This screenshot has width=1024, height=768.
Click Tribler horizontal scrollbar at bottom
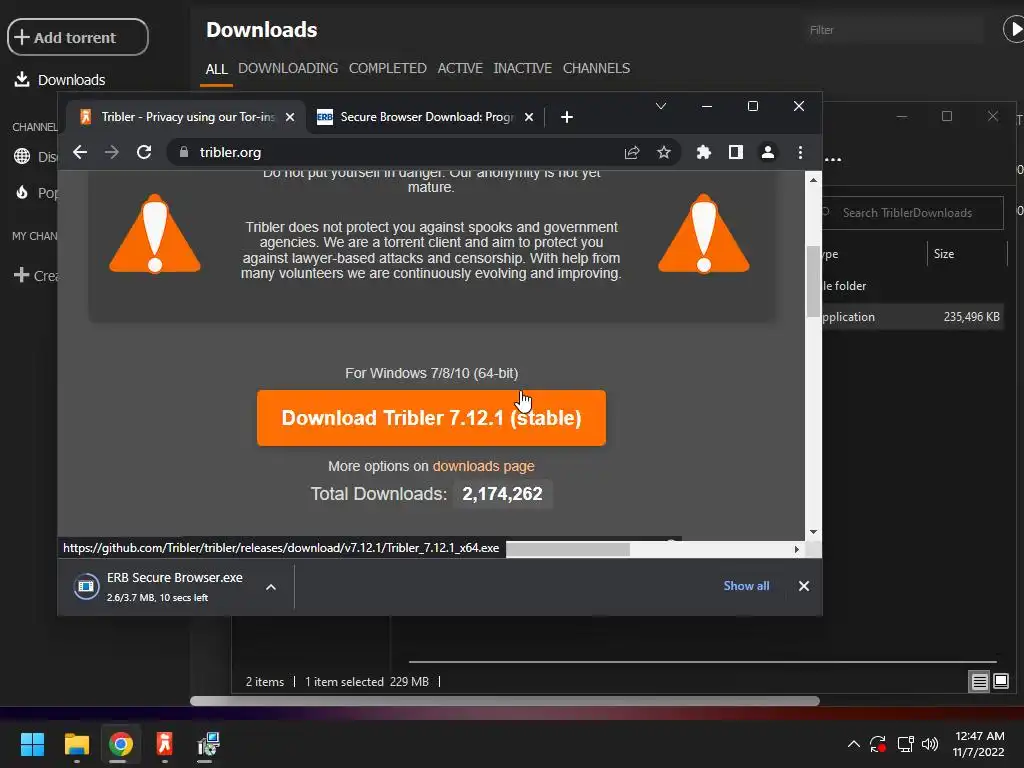505,701
